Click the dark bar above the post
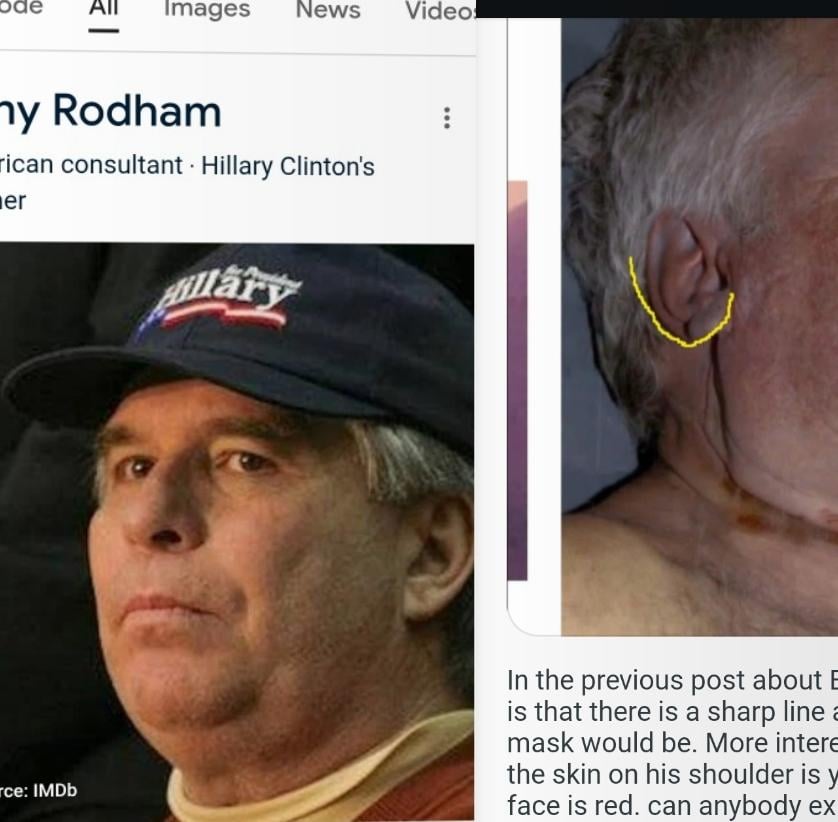This screenshot has width=838, height=822. coord(657,9)
